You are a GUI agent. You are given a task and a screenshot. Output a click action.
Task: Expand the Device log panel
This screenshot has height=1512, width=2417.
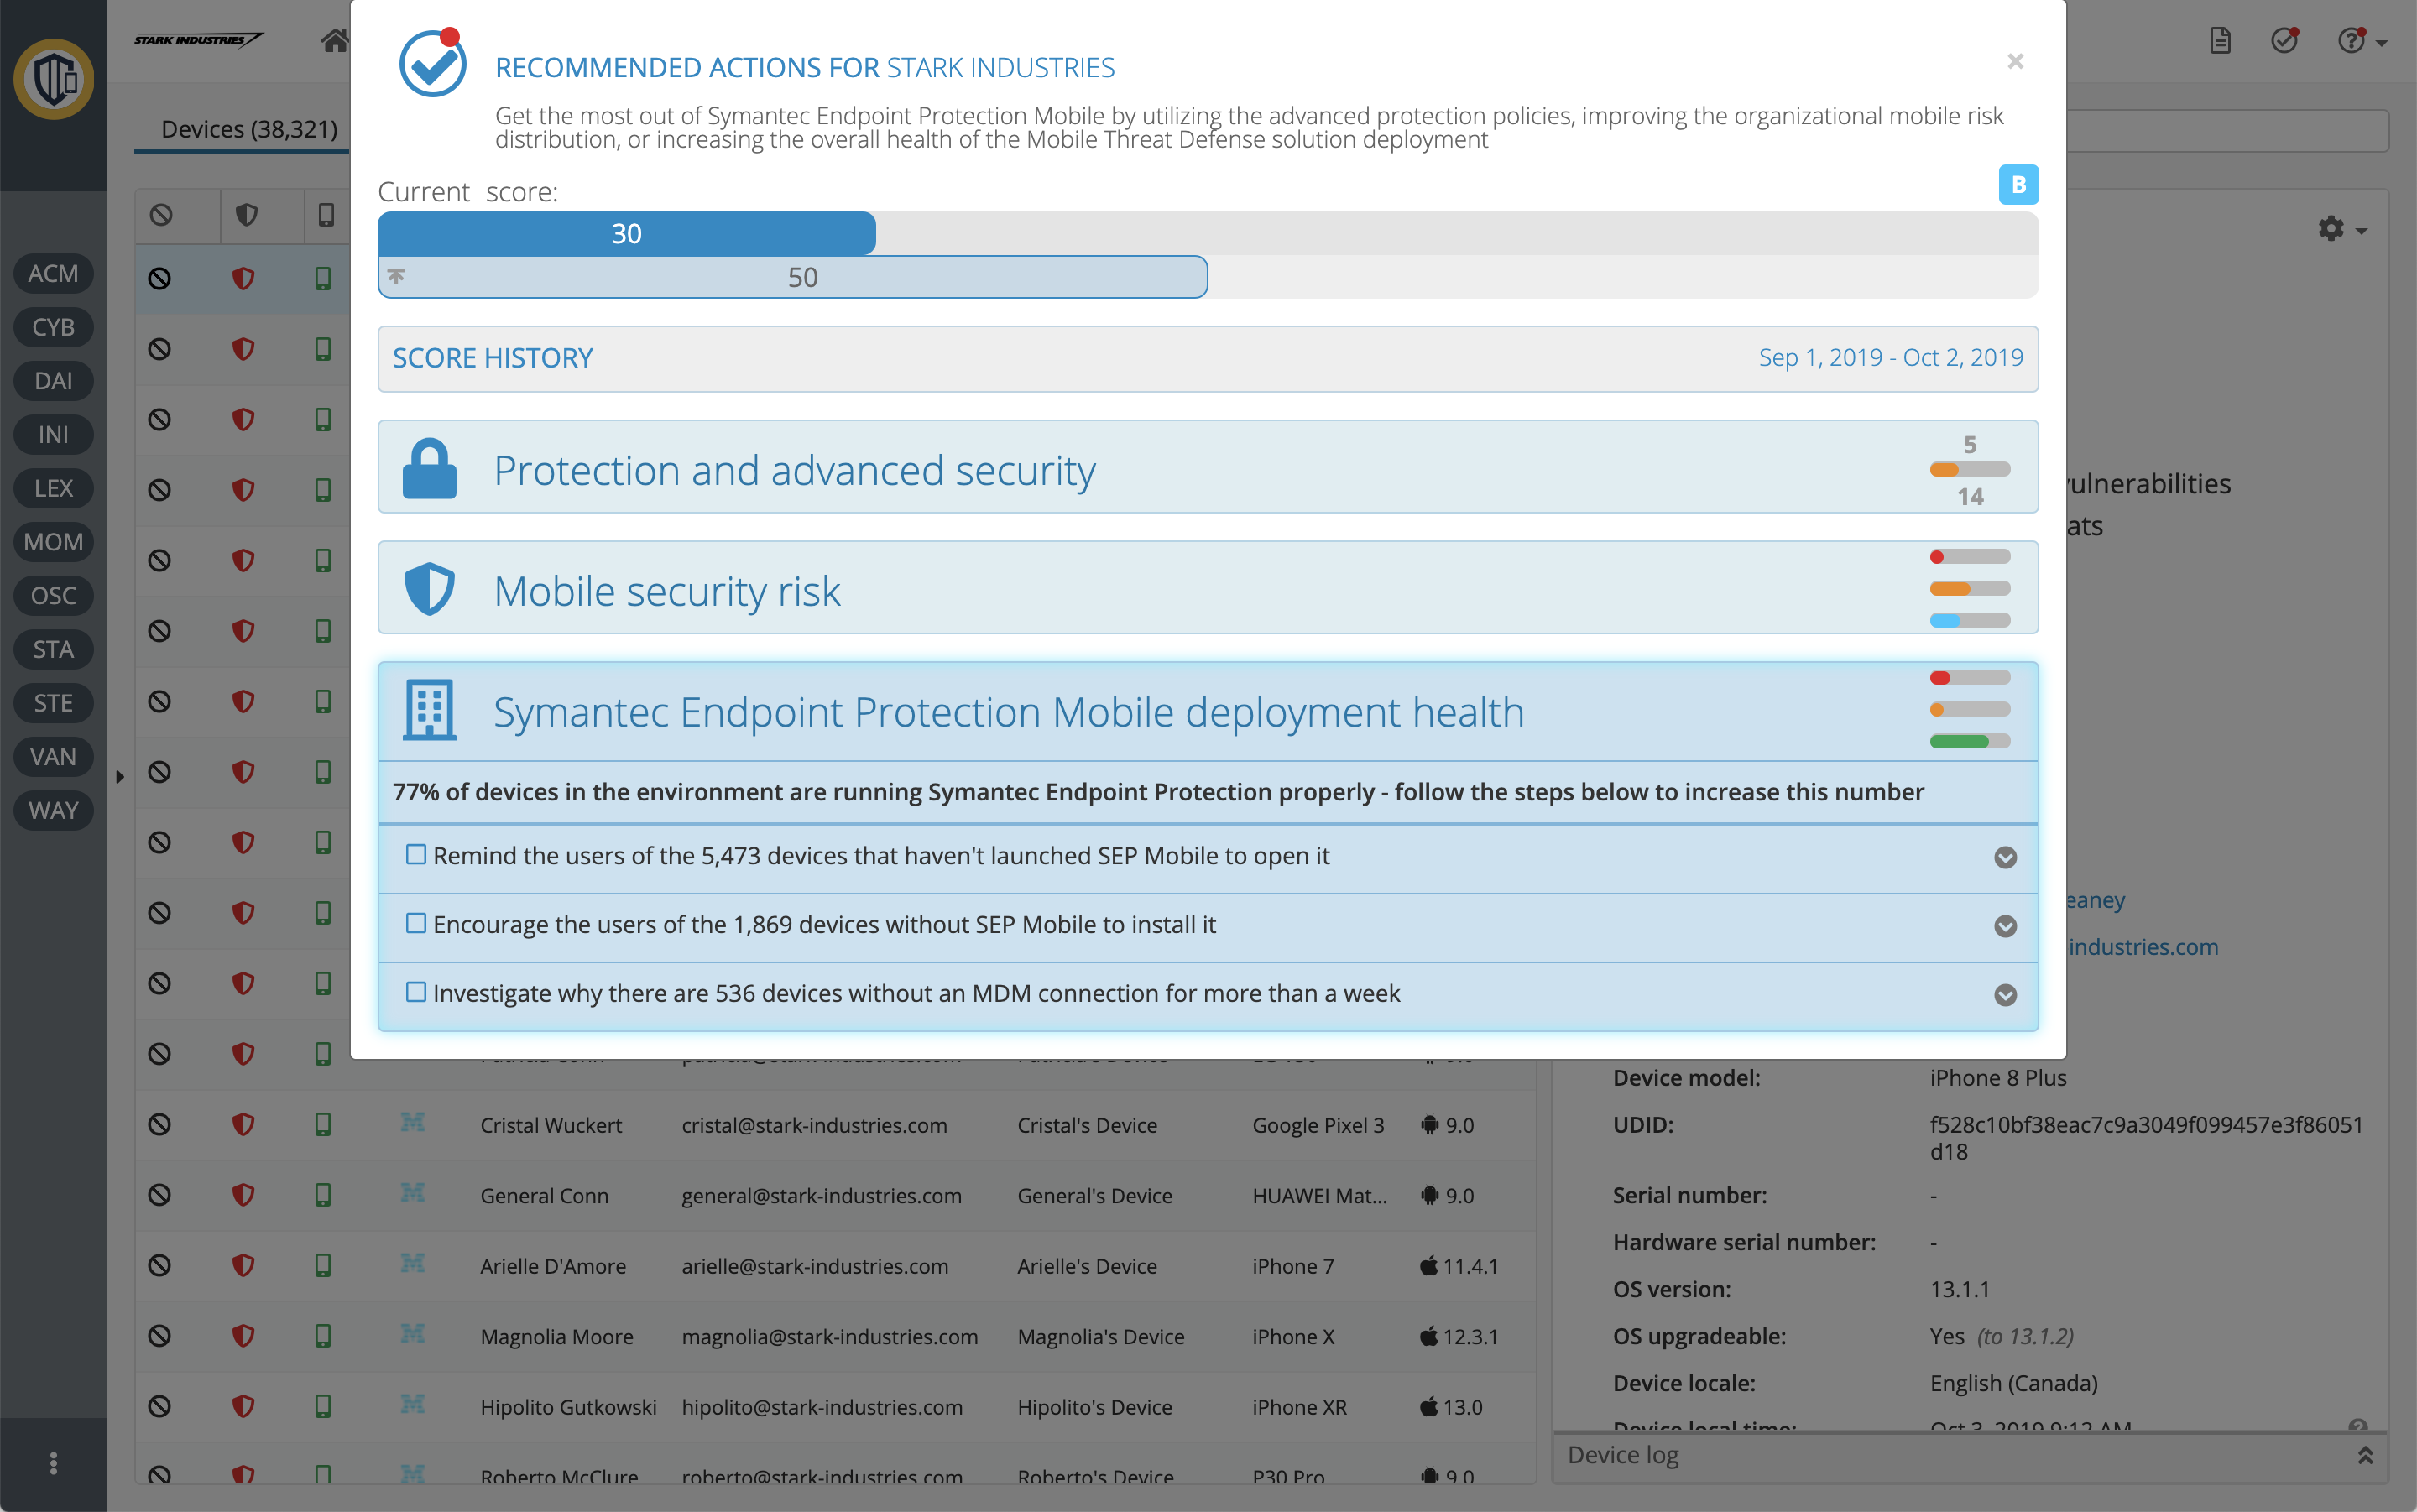tap(2364, 1455)
